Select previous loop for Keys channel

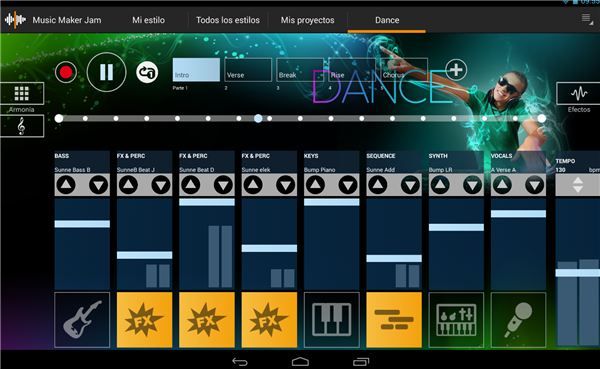[x=315, y=185]
